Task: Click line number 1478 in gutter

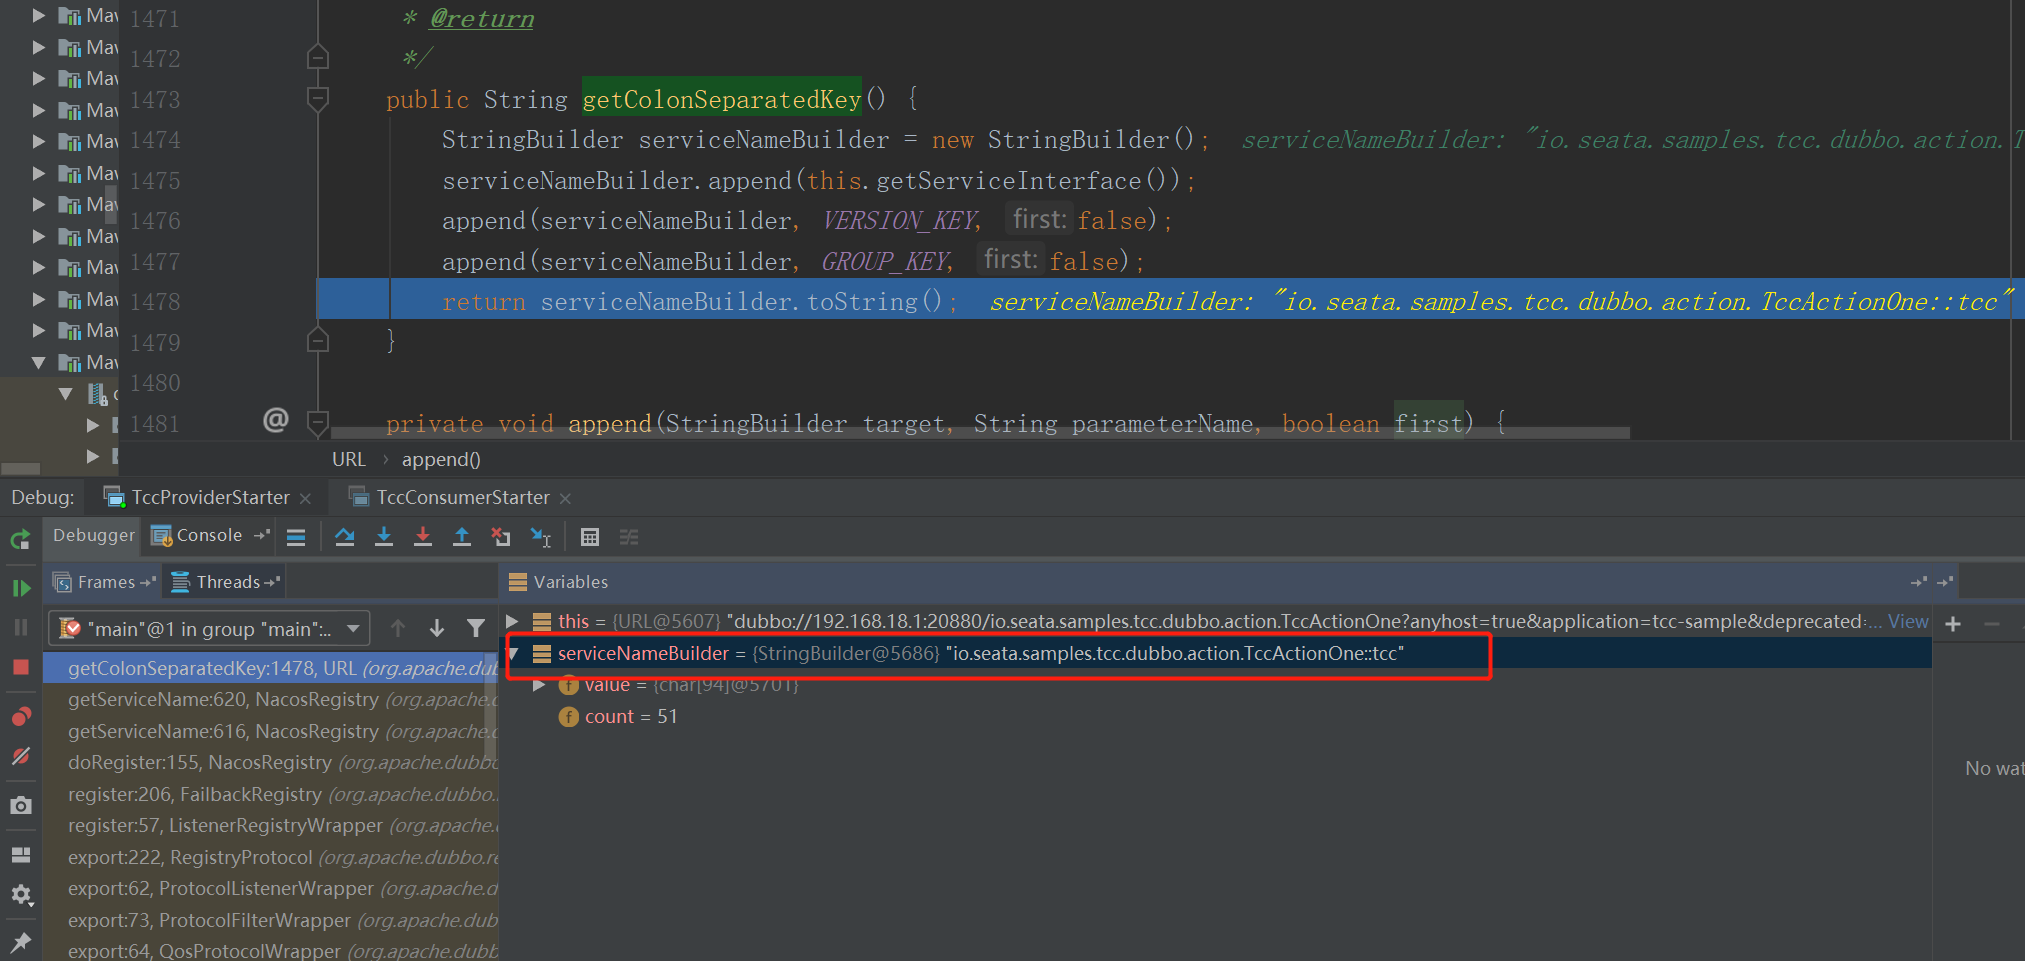Action: 155,301
